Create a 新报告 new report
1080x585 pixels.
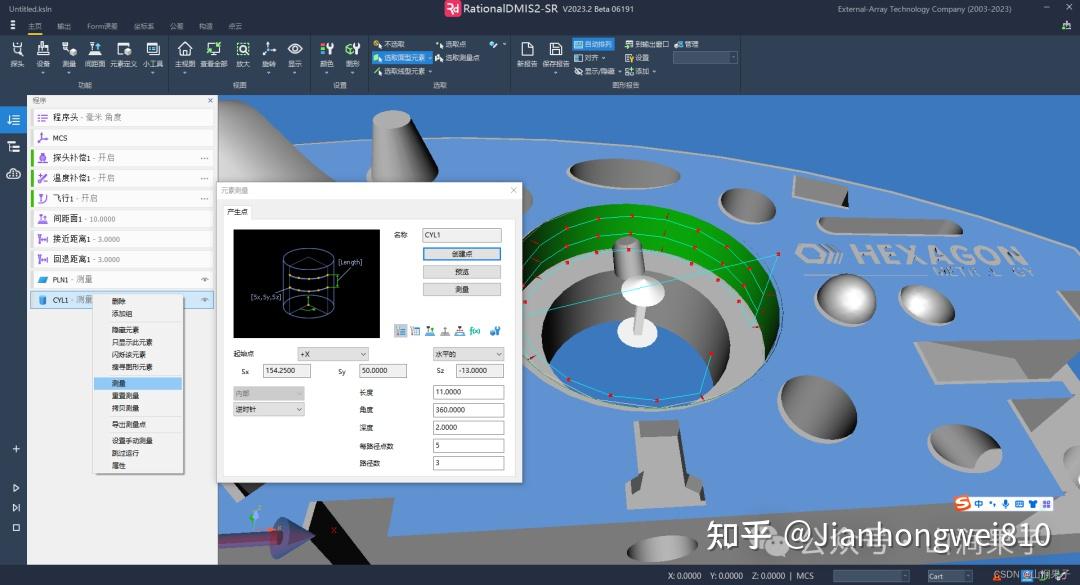[x=527, y=54]
